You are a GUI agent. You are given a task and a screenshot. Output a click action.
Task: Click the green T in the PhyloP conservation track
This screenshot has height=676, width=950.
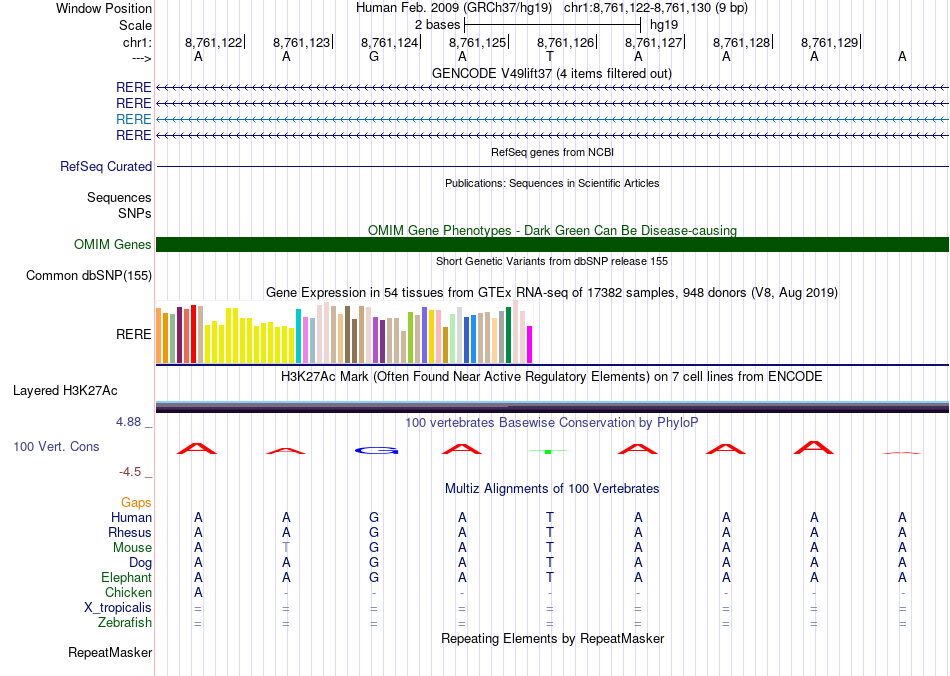pyautogui.click(x=549, y=451)
